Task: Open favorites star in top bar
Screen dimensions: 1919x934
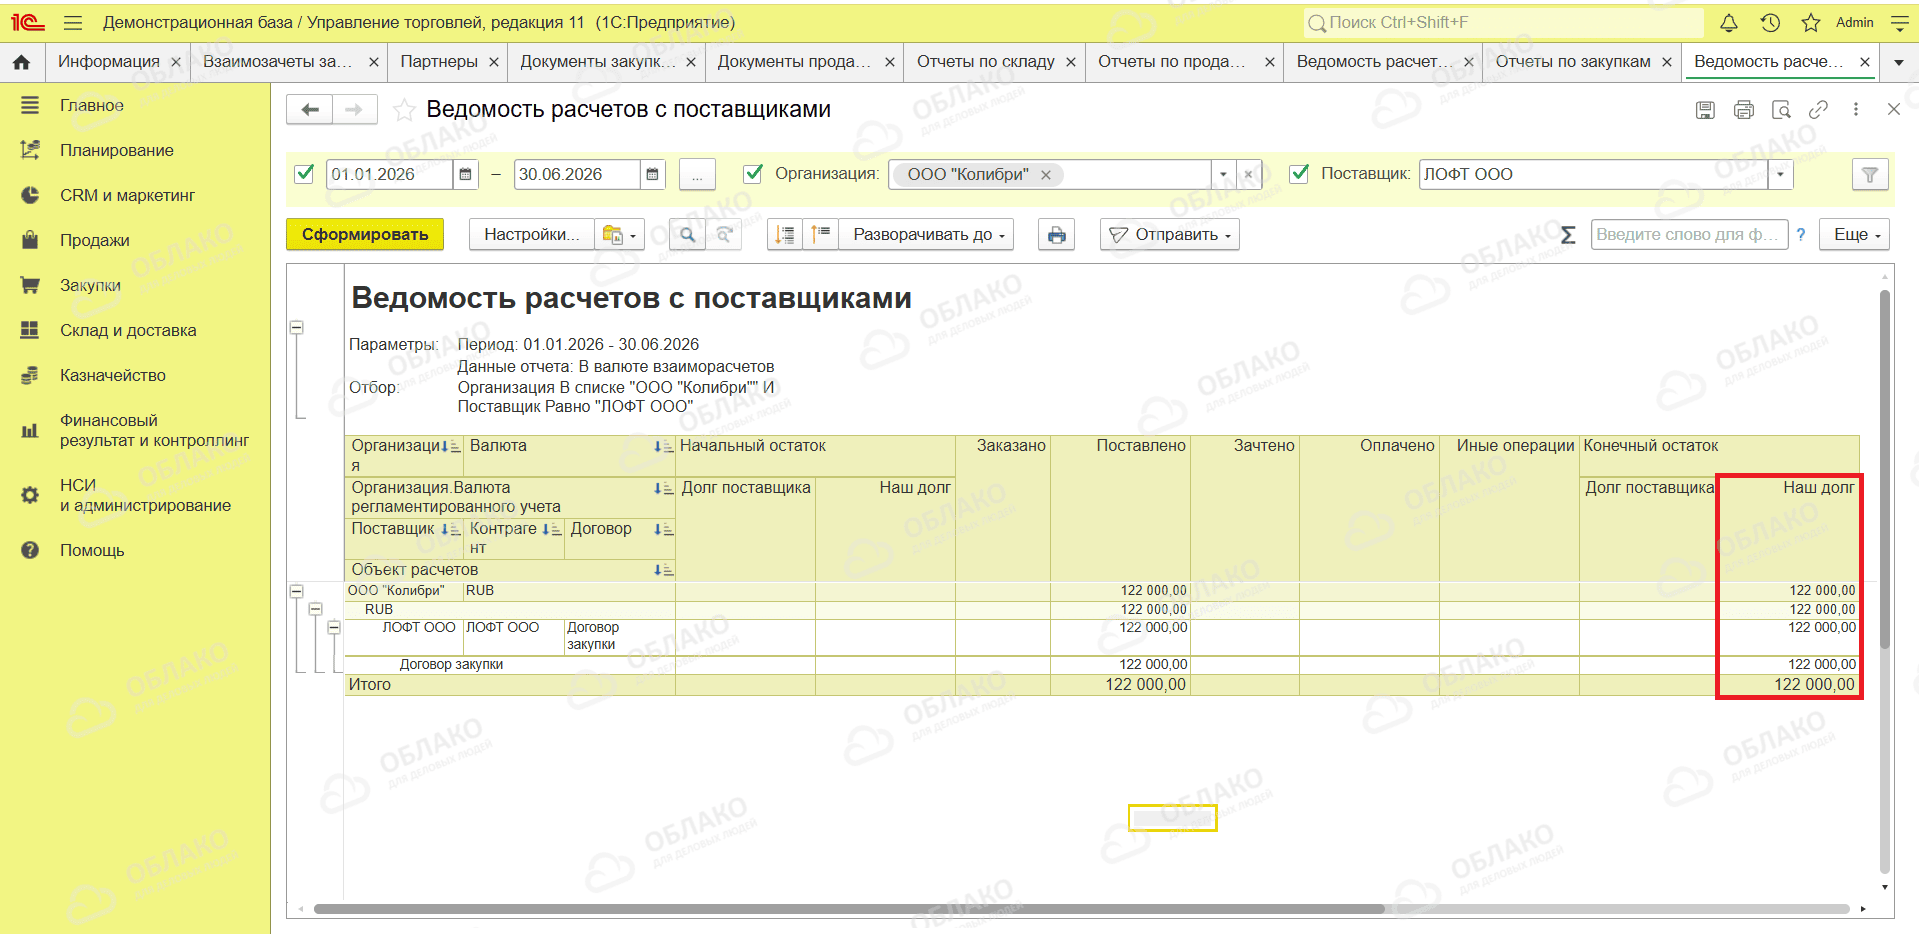Action: tap(1811, 22)
